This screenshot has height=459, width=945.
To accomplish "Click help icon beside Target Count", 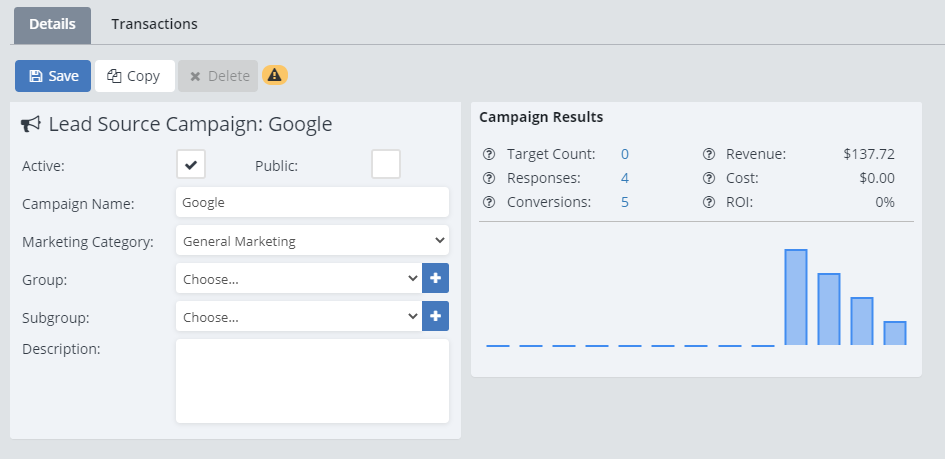I will [489, 154].
